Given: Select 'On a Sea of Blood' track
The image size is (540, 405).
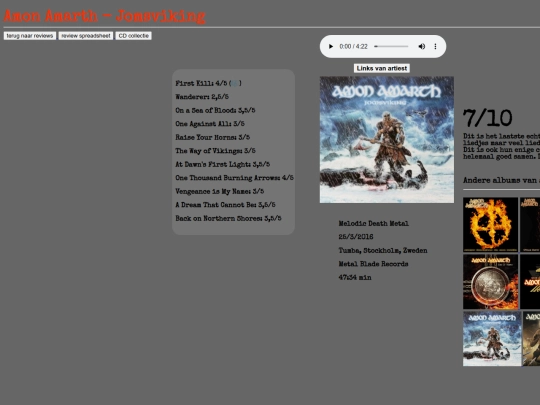Looking at the screenshot, I should tap(215, 110).
